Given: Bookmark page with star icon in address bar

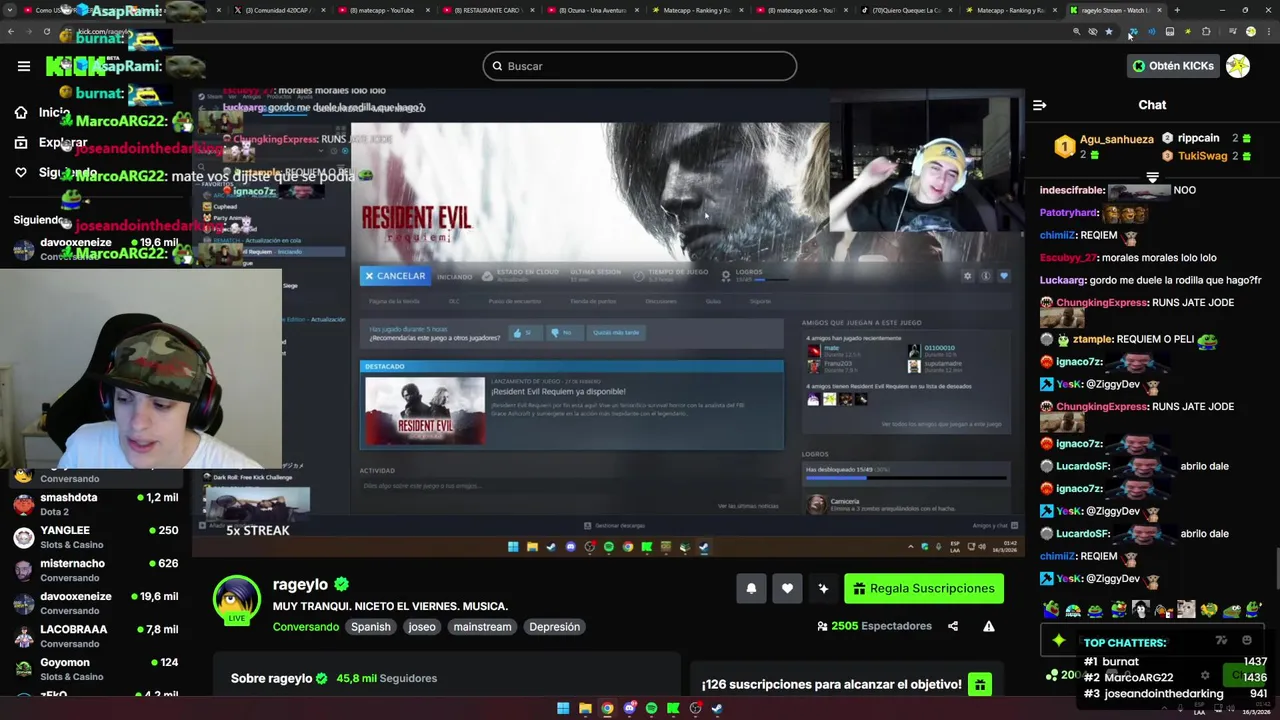Looking at the screenshot, I should (1108, 32).
